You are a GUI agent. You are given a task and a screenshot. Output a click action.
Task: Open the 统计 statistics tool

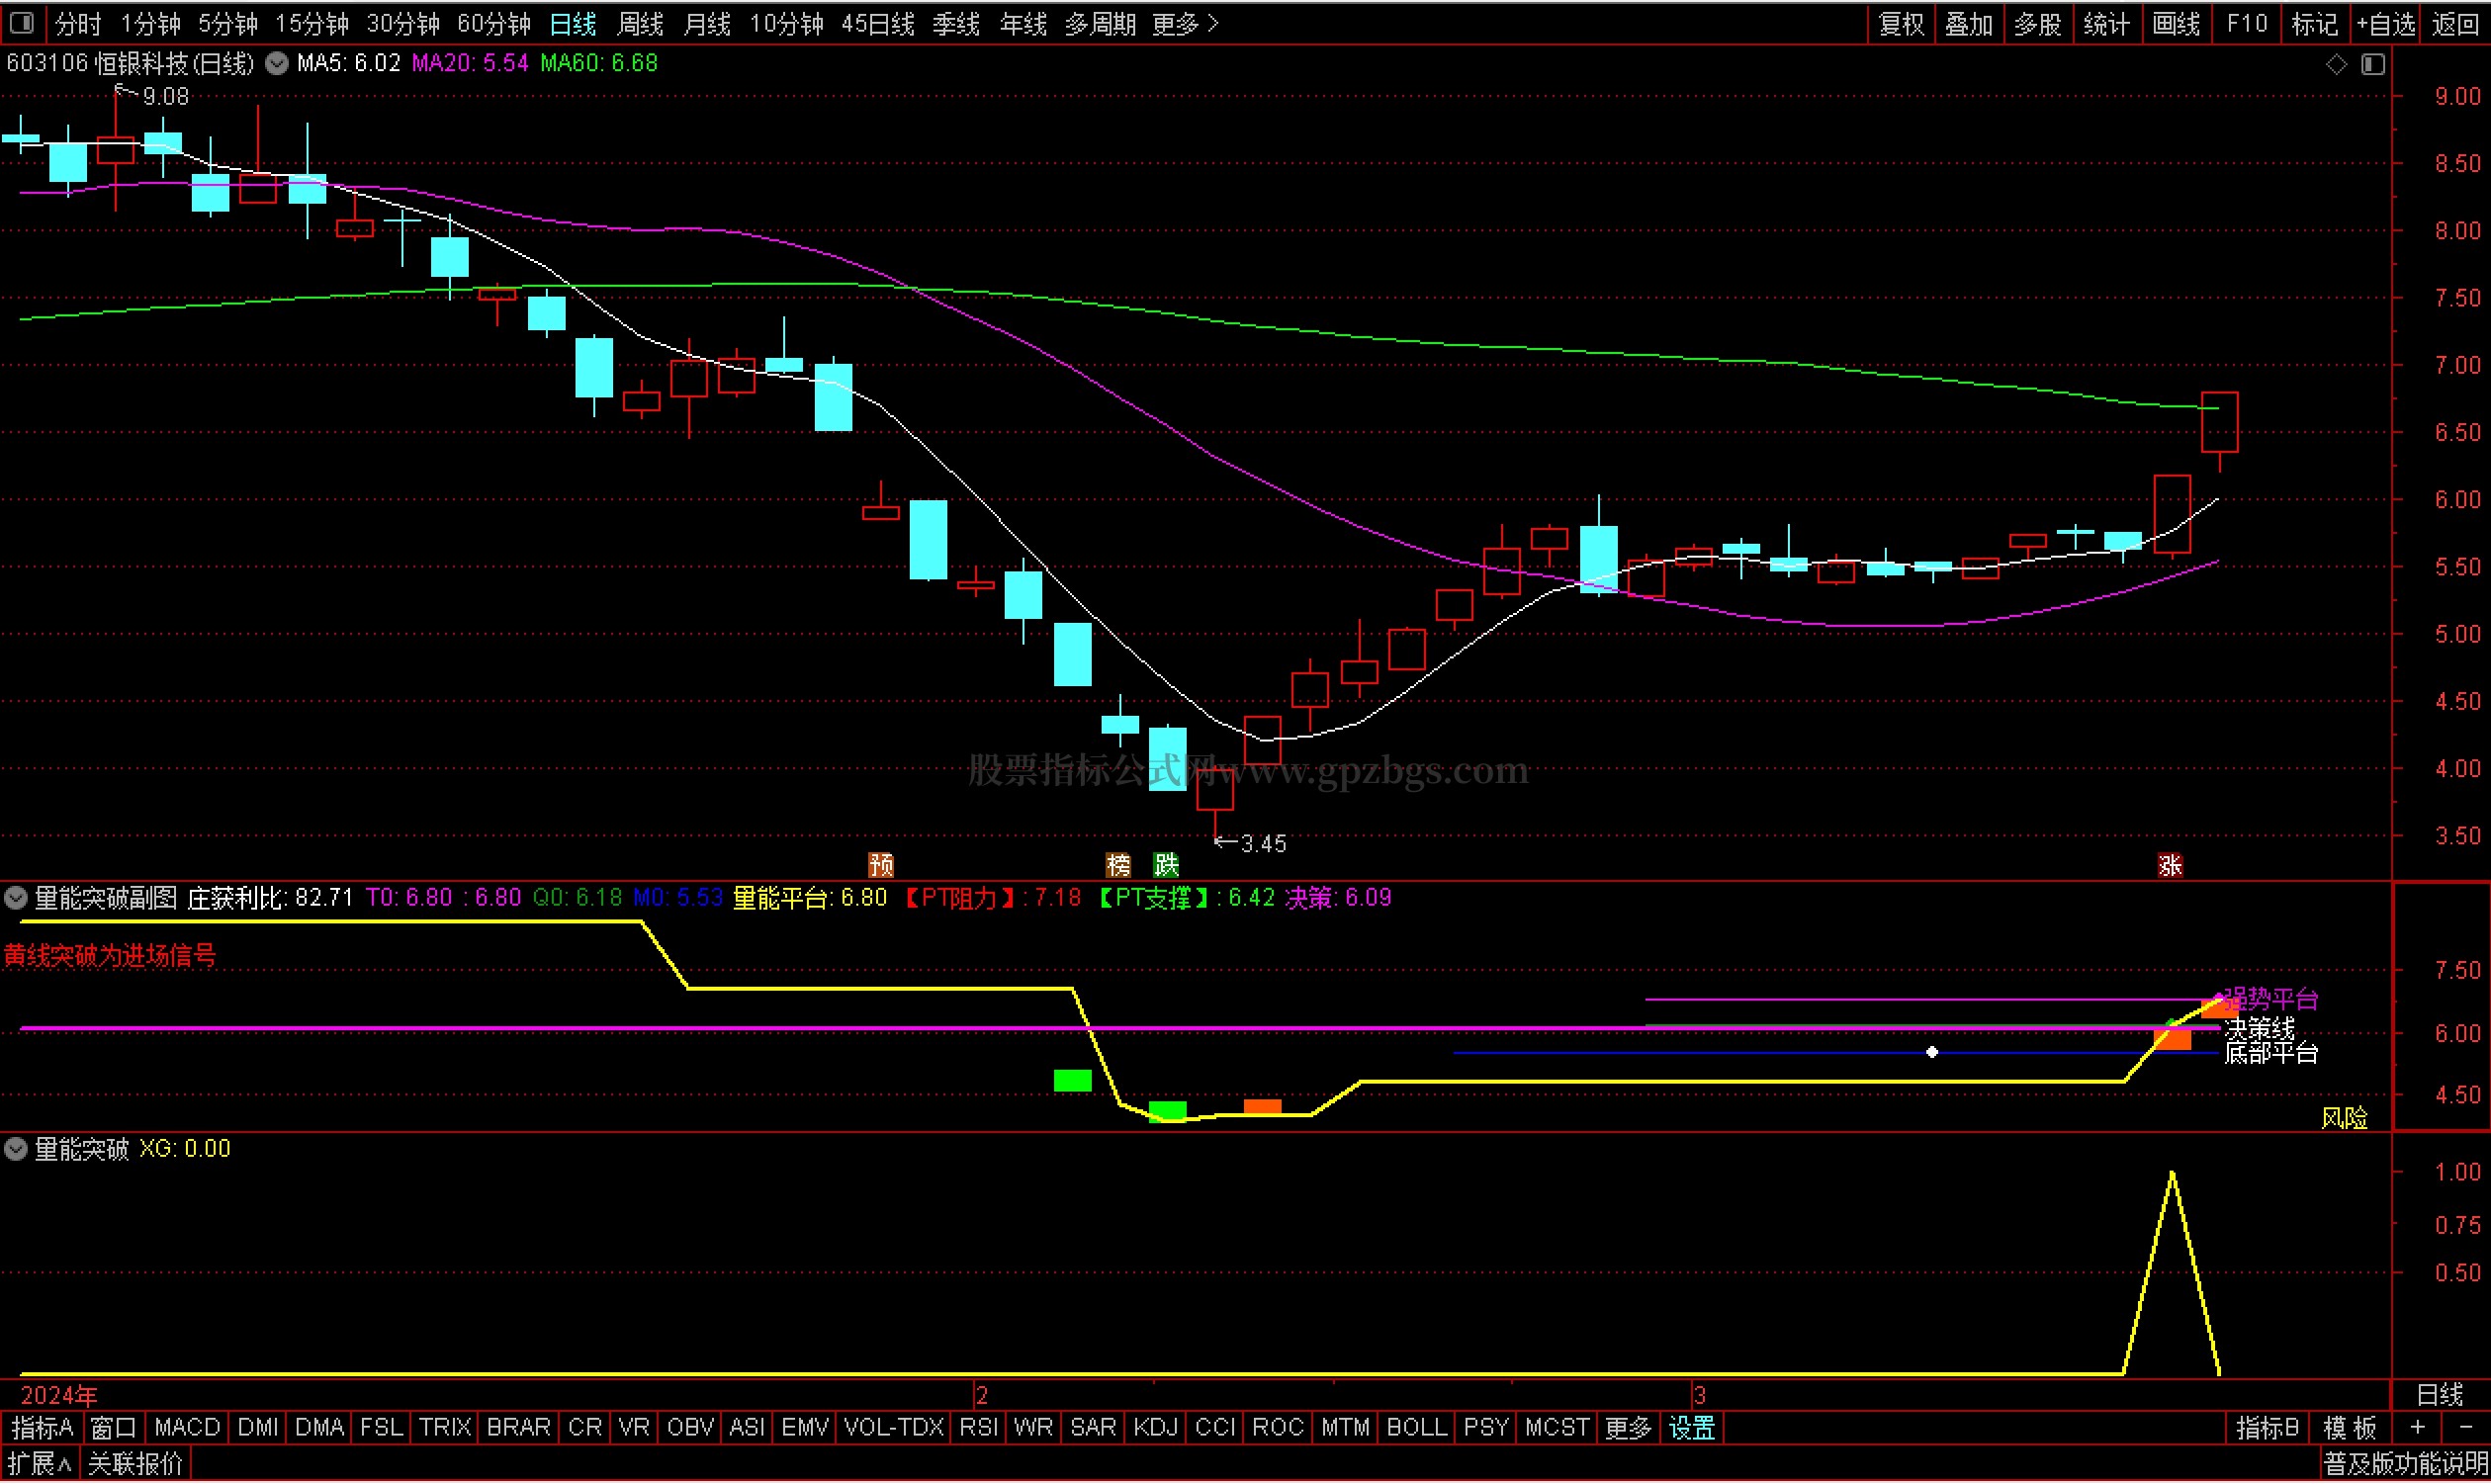[x=2106, y=23]
